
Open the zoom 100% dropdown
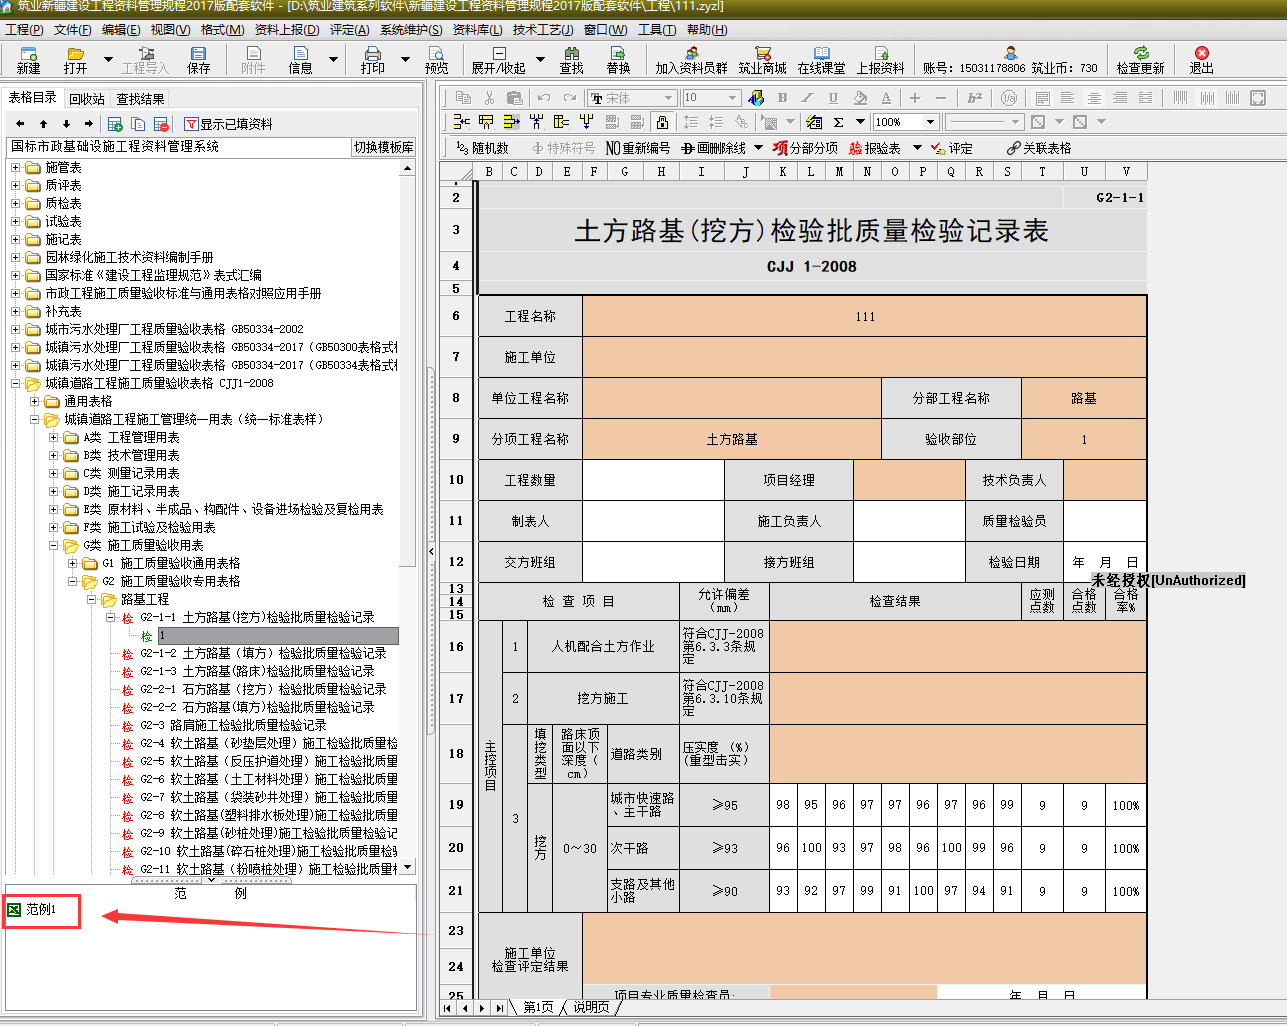click(x=930, y=122)
